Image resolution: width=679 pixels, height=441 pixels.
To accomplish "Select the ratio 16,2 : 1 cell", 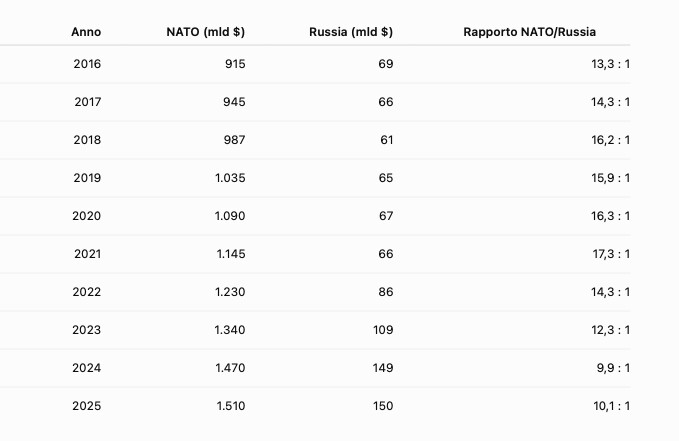I will [x=611, y=140].
